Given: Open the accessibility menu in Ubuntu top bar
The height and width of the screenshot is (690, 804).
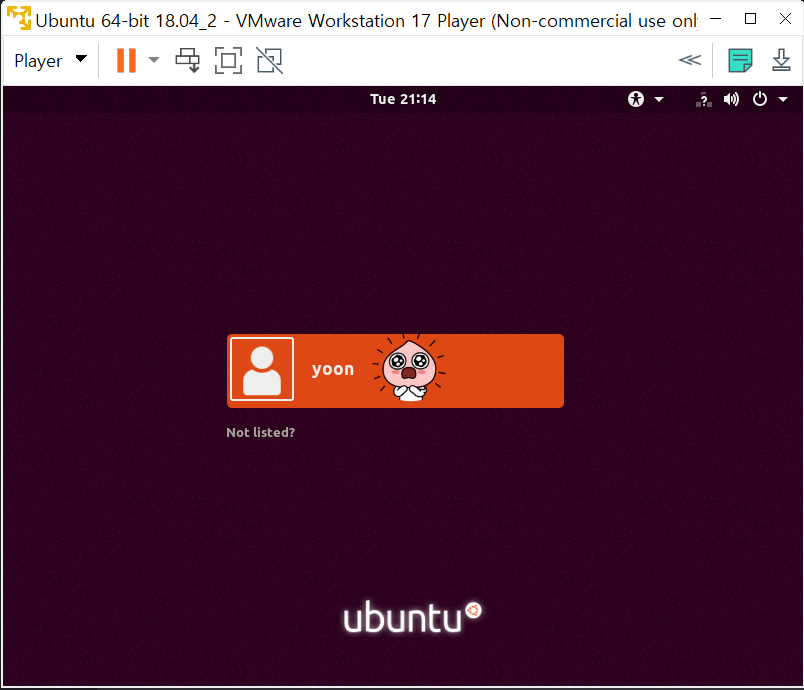Looking at the screenshot, I should (x=636, y=99).
